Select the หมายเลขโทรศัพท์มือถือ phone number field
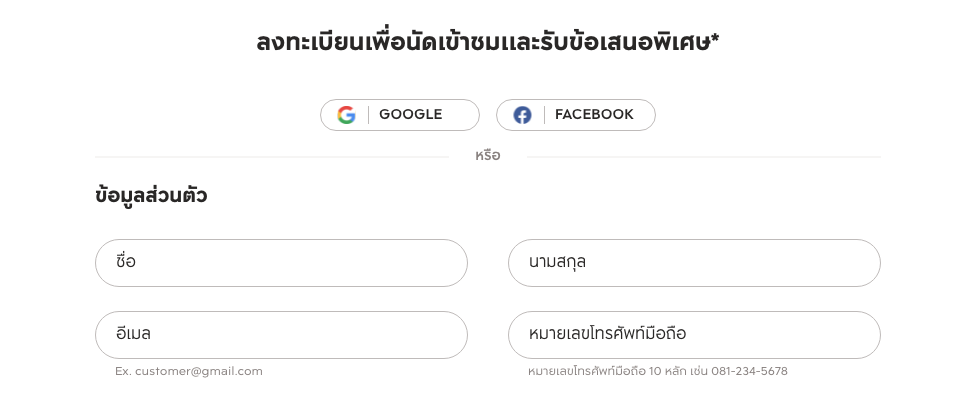 694,335
